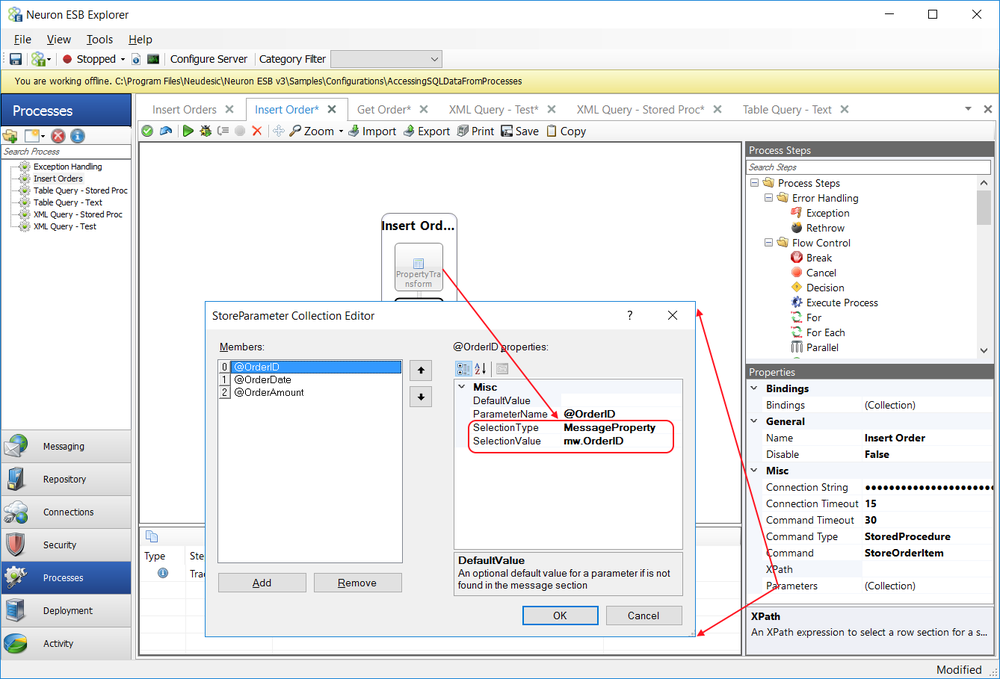Viewport: 1000px width, 679px height.
Task: Collapse the Misc category in the dialog
Action: click(462, 387)
